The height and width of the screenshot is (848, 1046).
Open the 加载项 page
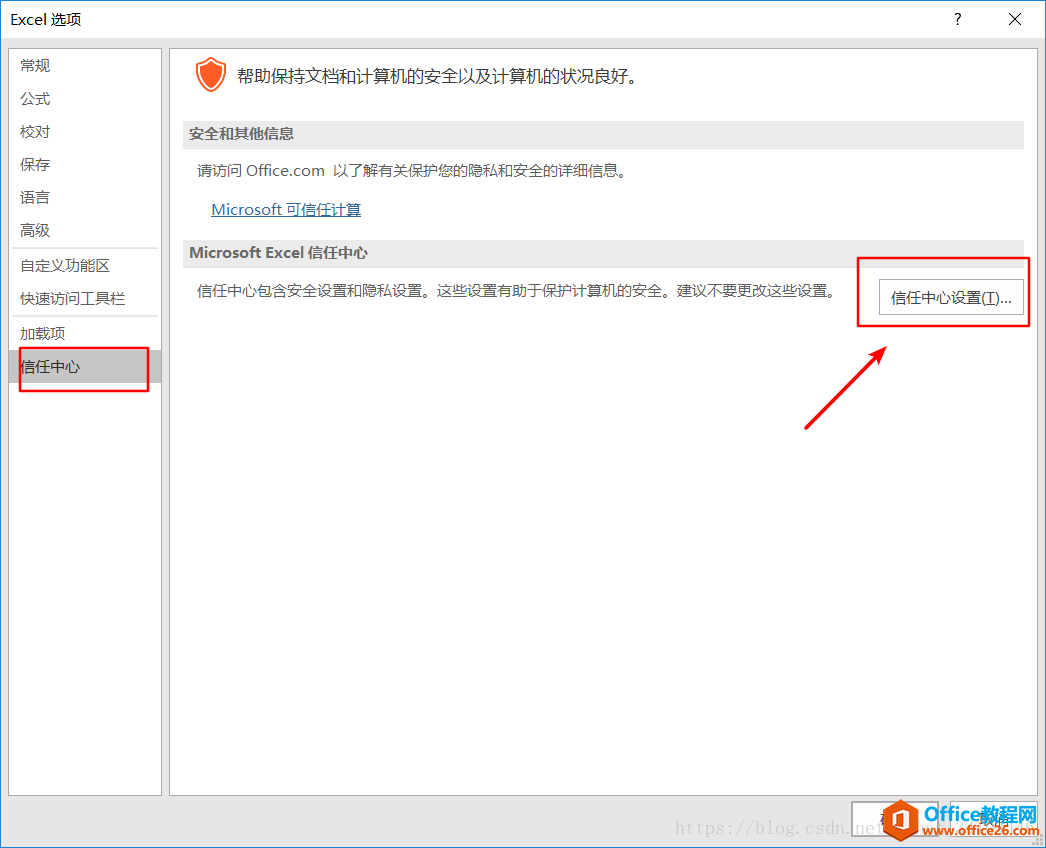coord(42,333)
